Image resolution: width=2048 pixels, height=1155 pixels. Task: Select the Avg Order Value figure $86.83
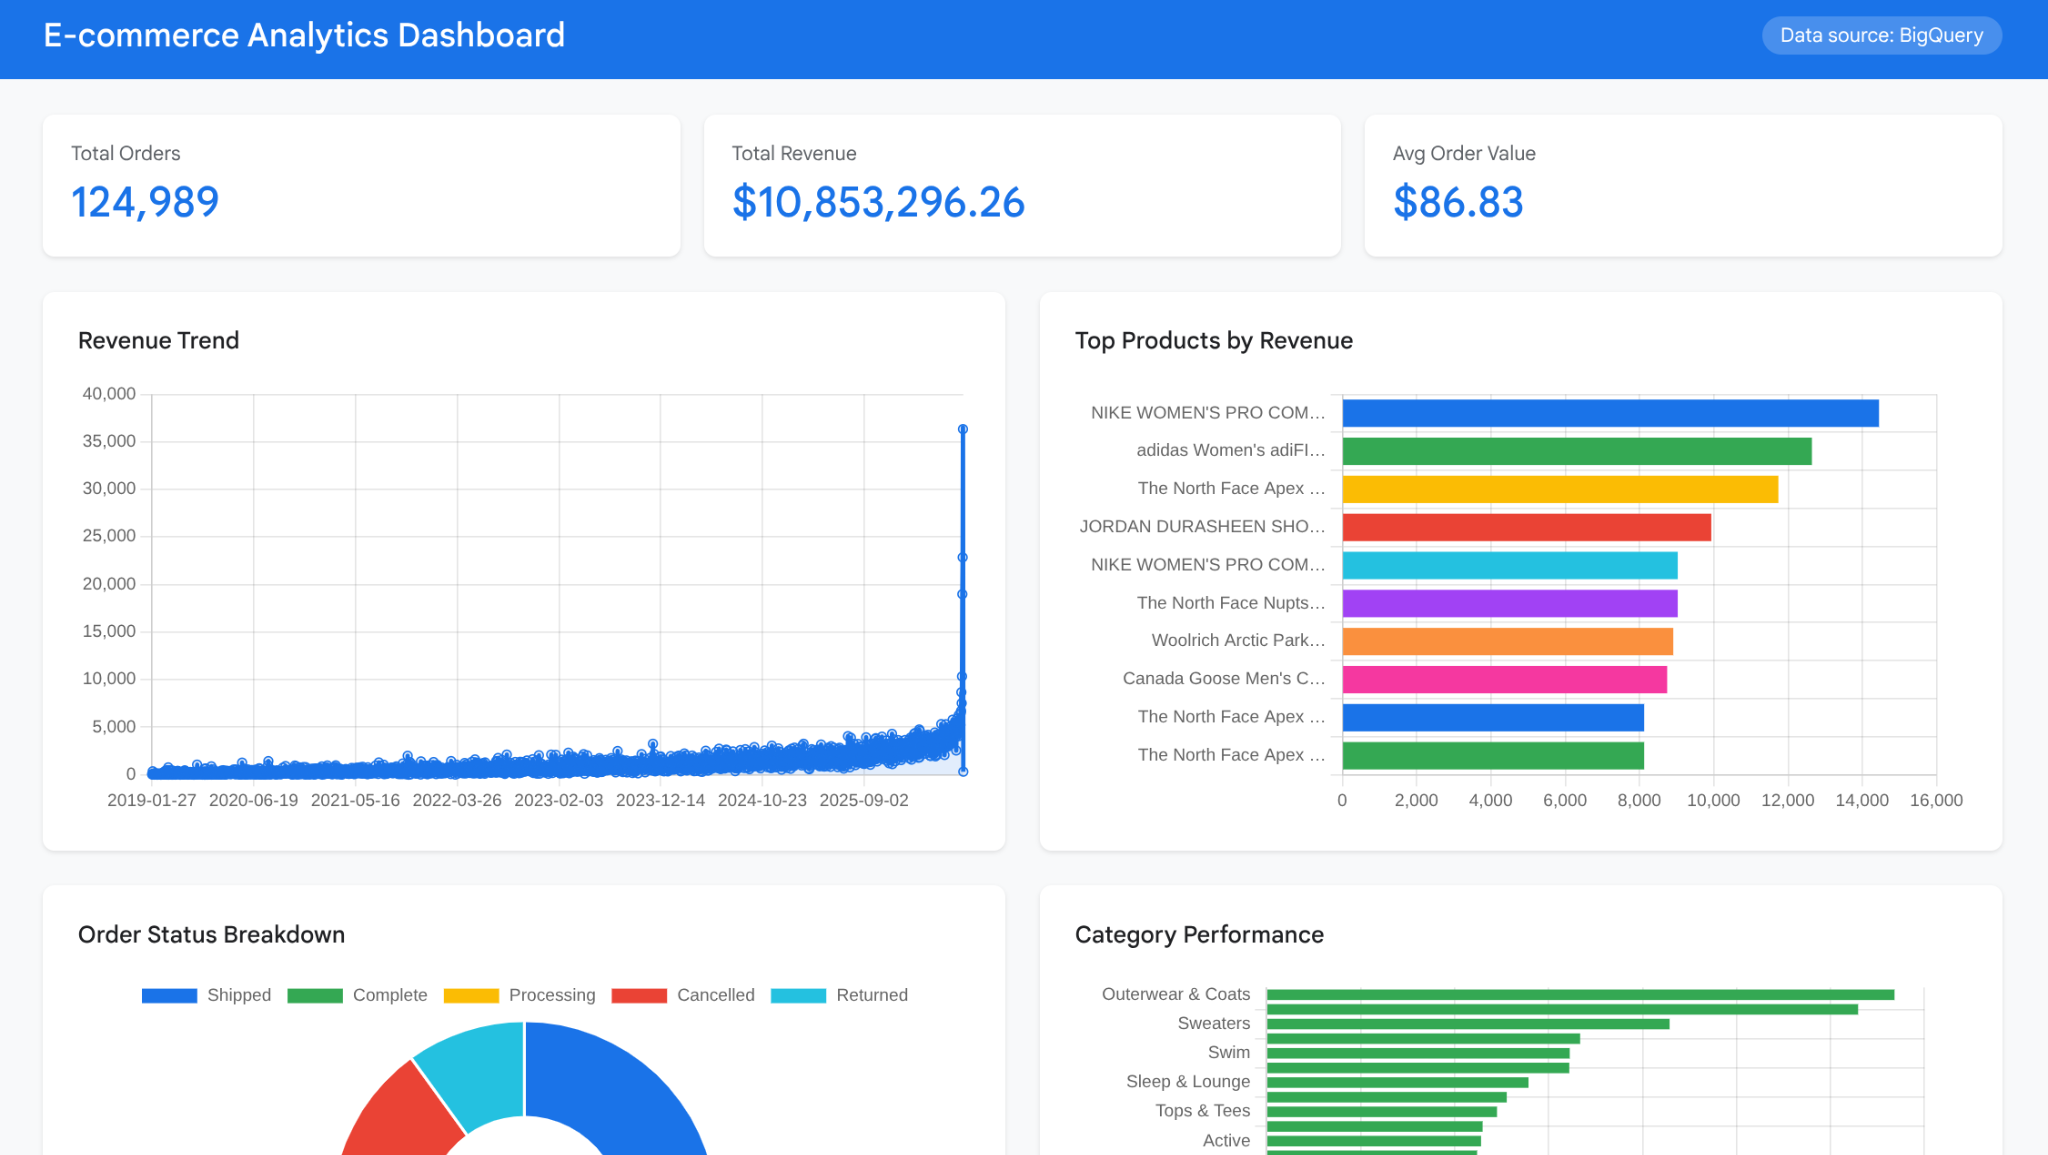pos(1458,202)
